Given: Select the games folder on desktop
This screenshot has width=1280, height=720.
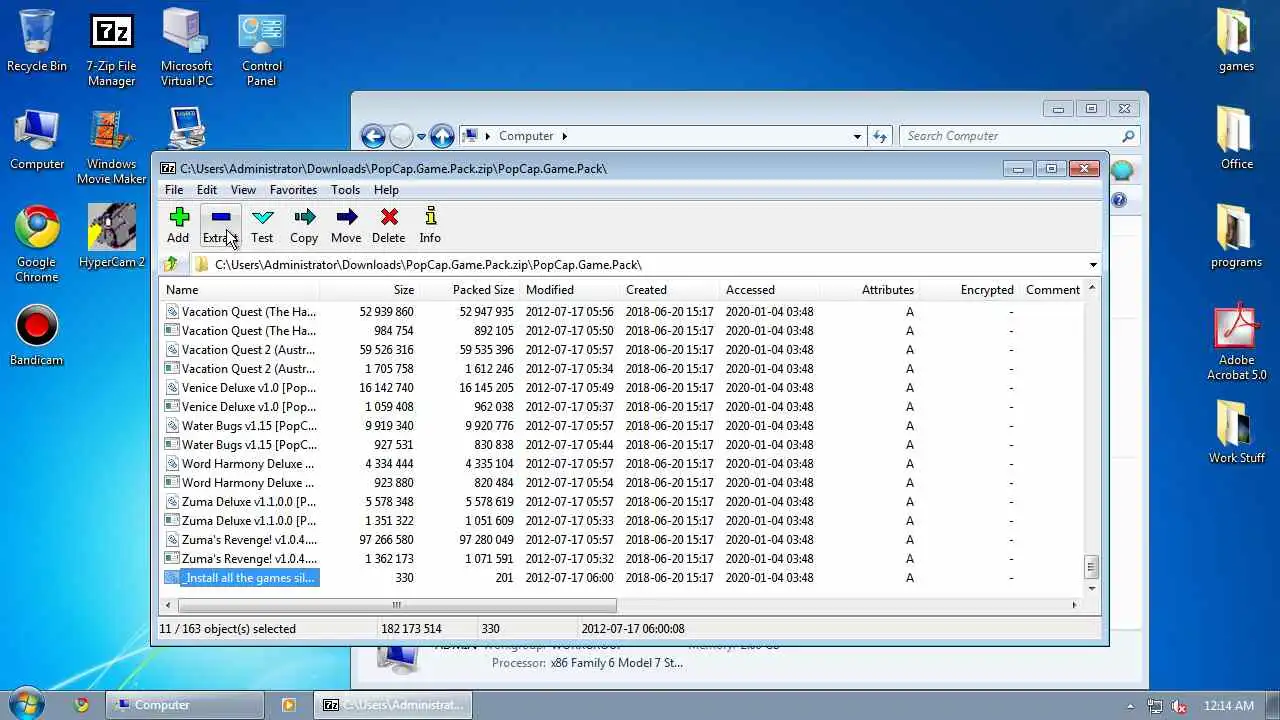Looking at the screenshot, I should 1236,40.
